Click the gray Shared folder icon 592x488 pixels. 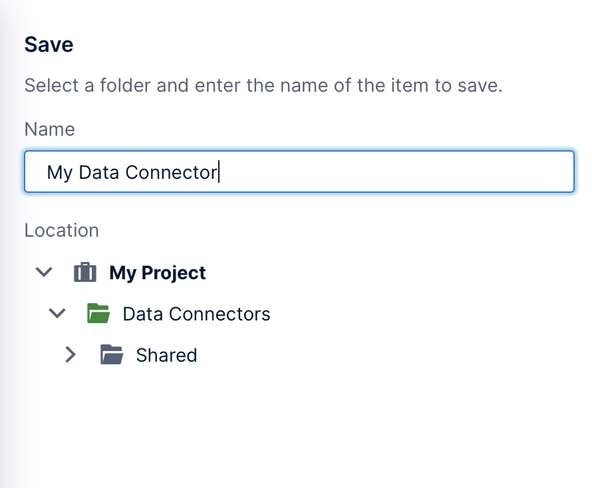[x=112, y=354]
